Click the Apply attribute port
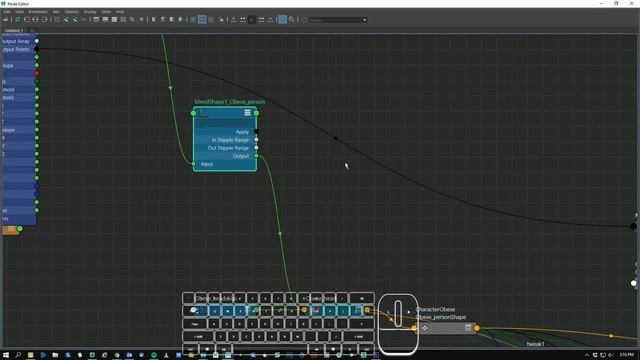The height and width of the screenshot is (360, 640). point(256,131)
